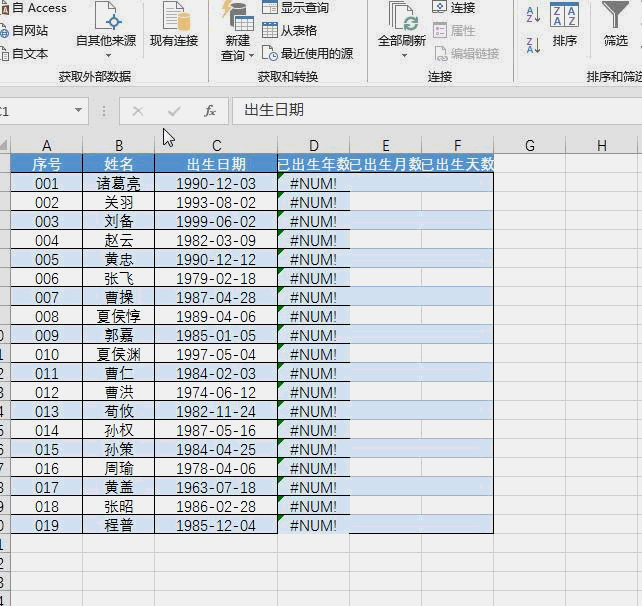Screen dimensions: 642x606
Task: Select column B header
Action: [119, 145]
